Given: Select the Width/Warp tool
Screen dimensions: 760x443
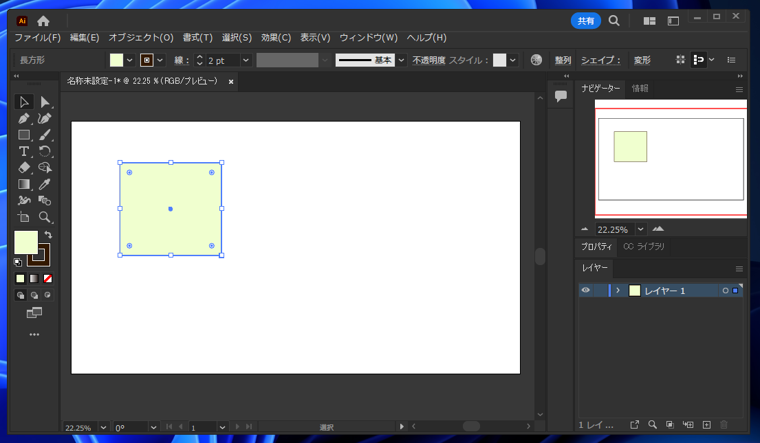Looking at the screenshot, I should [x=23, y=200].
